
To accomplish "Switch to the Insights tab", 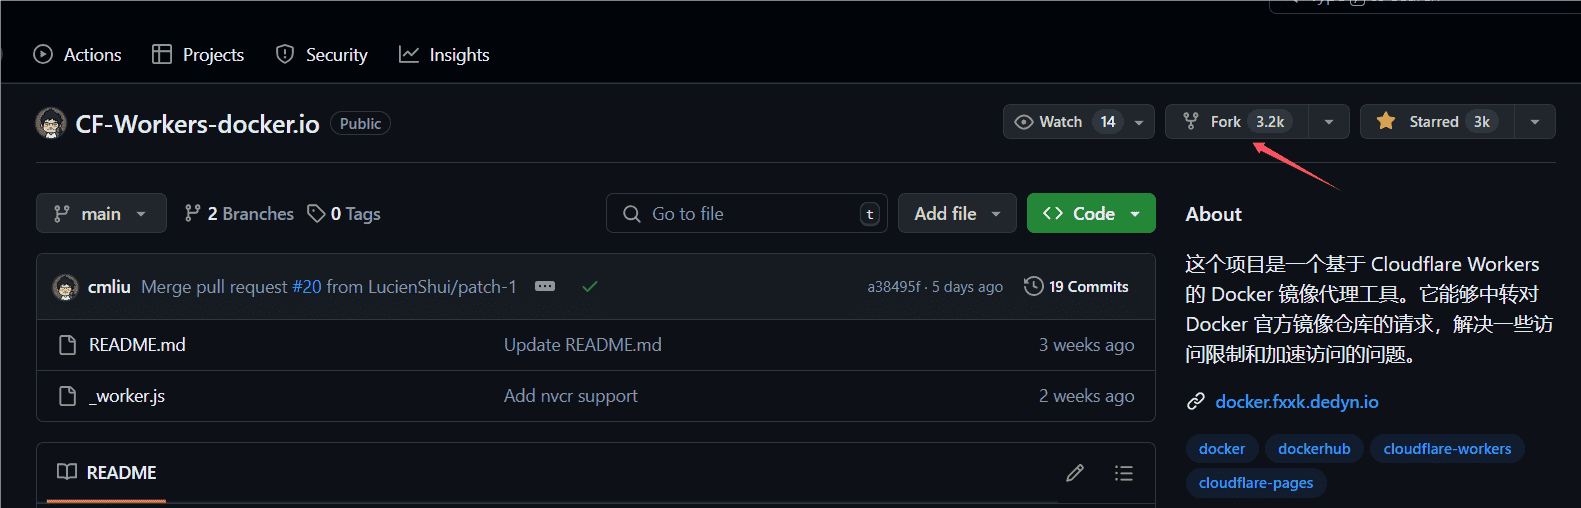I will [444, 55].
